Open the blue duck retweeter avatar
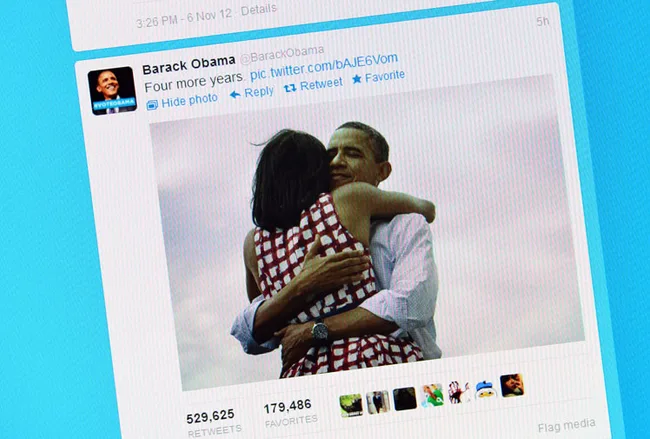650x439 pixels. pos(485,390)
